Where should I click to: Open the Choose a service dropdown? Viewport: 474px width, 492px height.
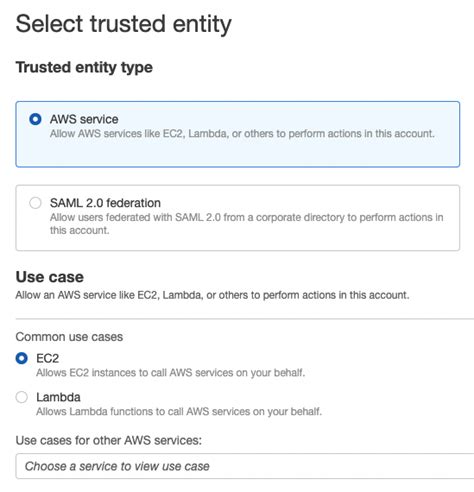click(x=245, y=466)
